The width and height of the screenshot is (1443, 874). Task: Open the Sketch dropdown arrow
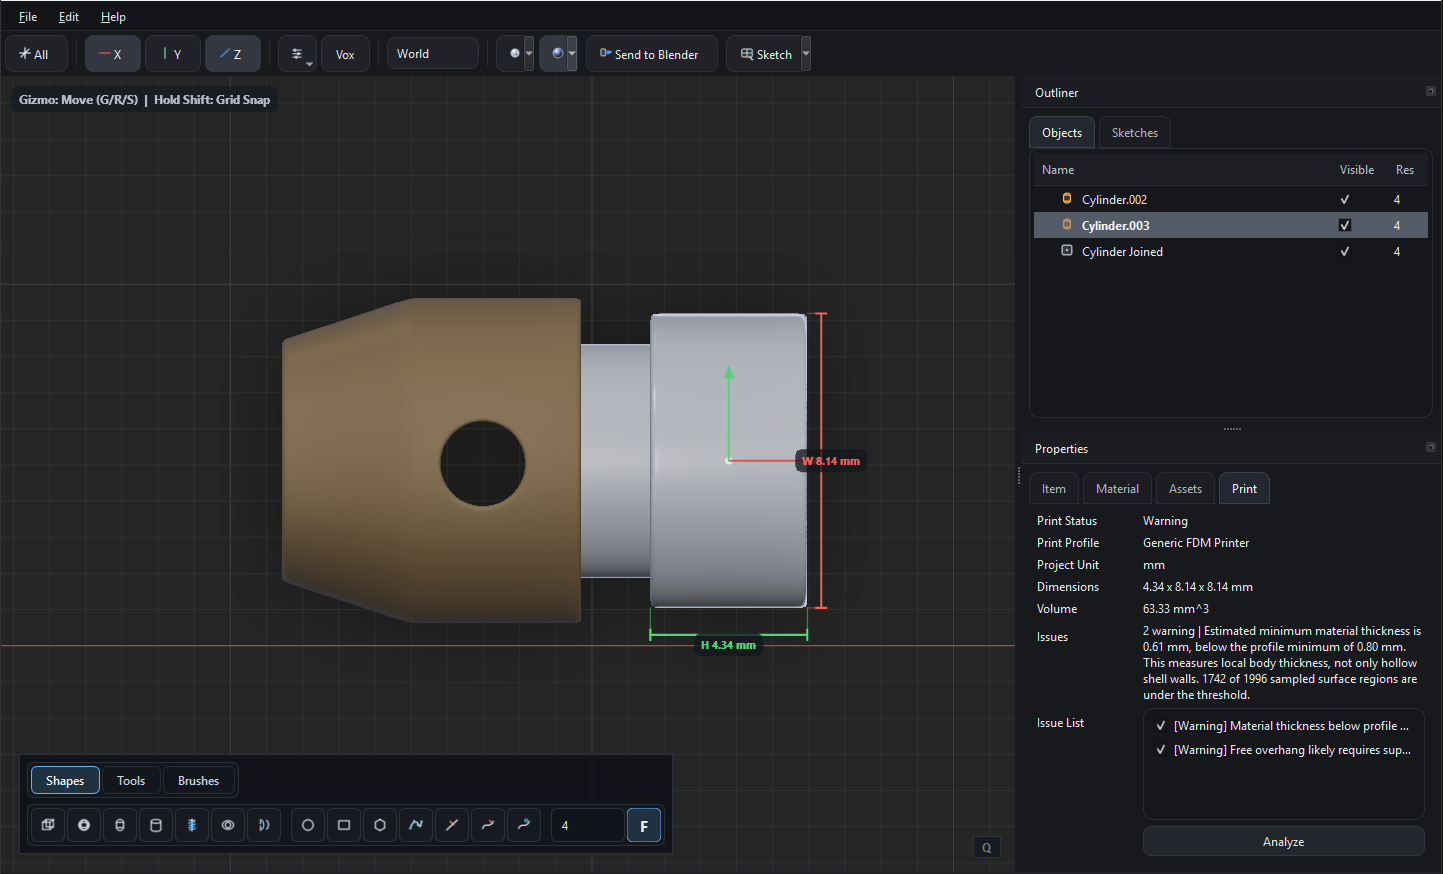pos(805,53)
